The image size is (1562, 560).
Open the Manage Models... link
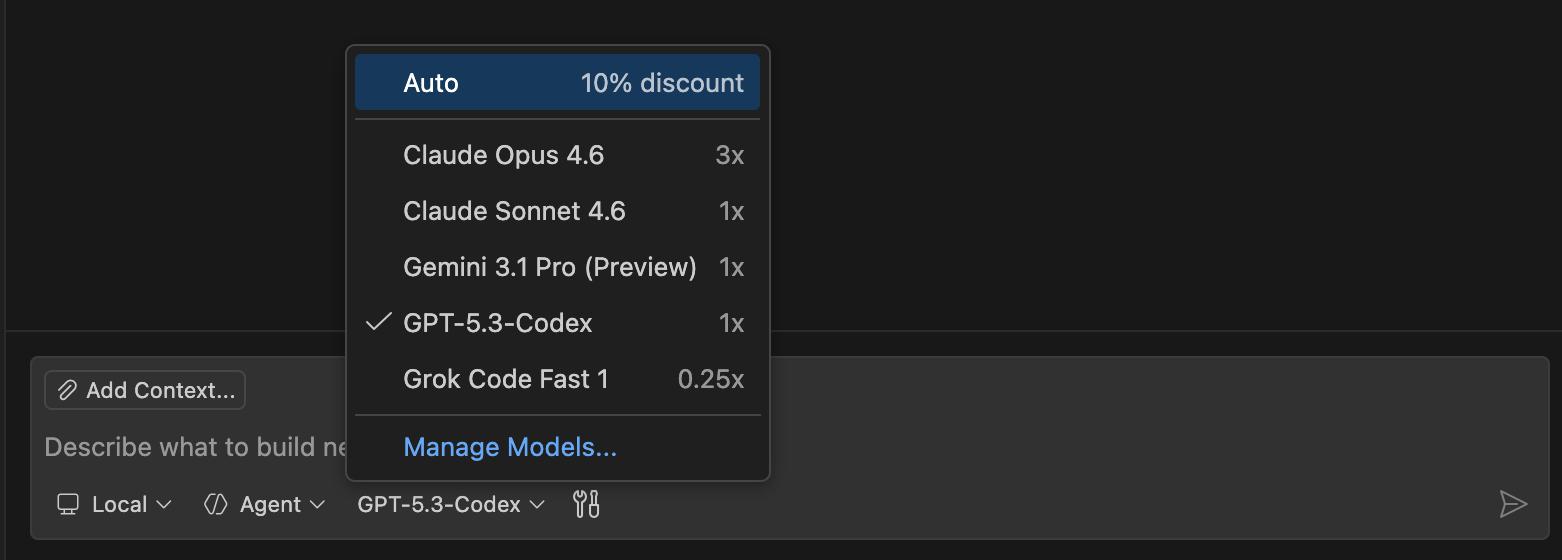pos(510,447)
